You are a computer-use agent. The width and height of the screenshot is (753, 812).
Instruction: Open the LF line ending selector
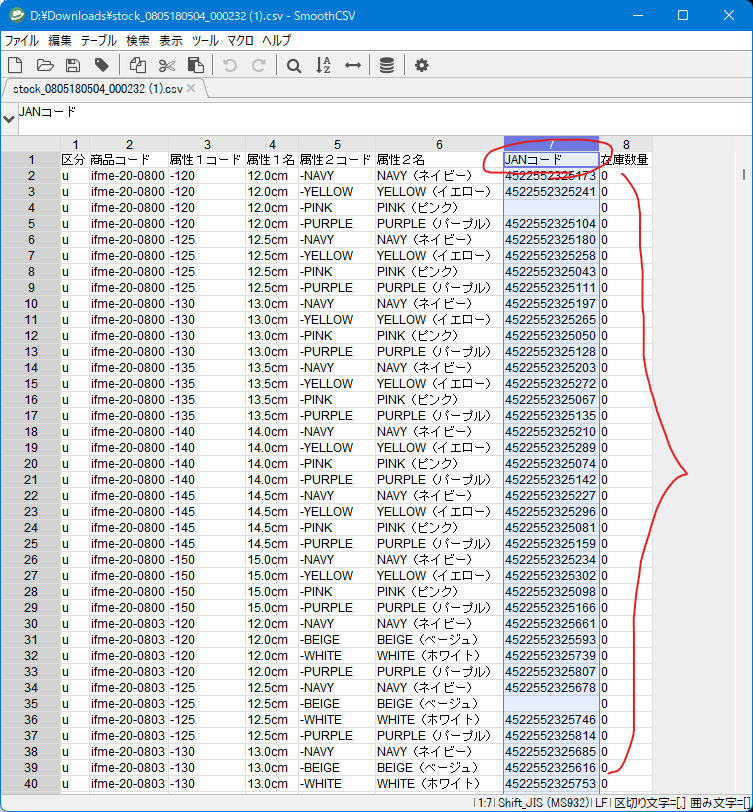point(600,803)
